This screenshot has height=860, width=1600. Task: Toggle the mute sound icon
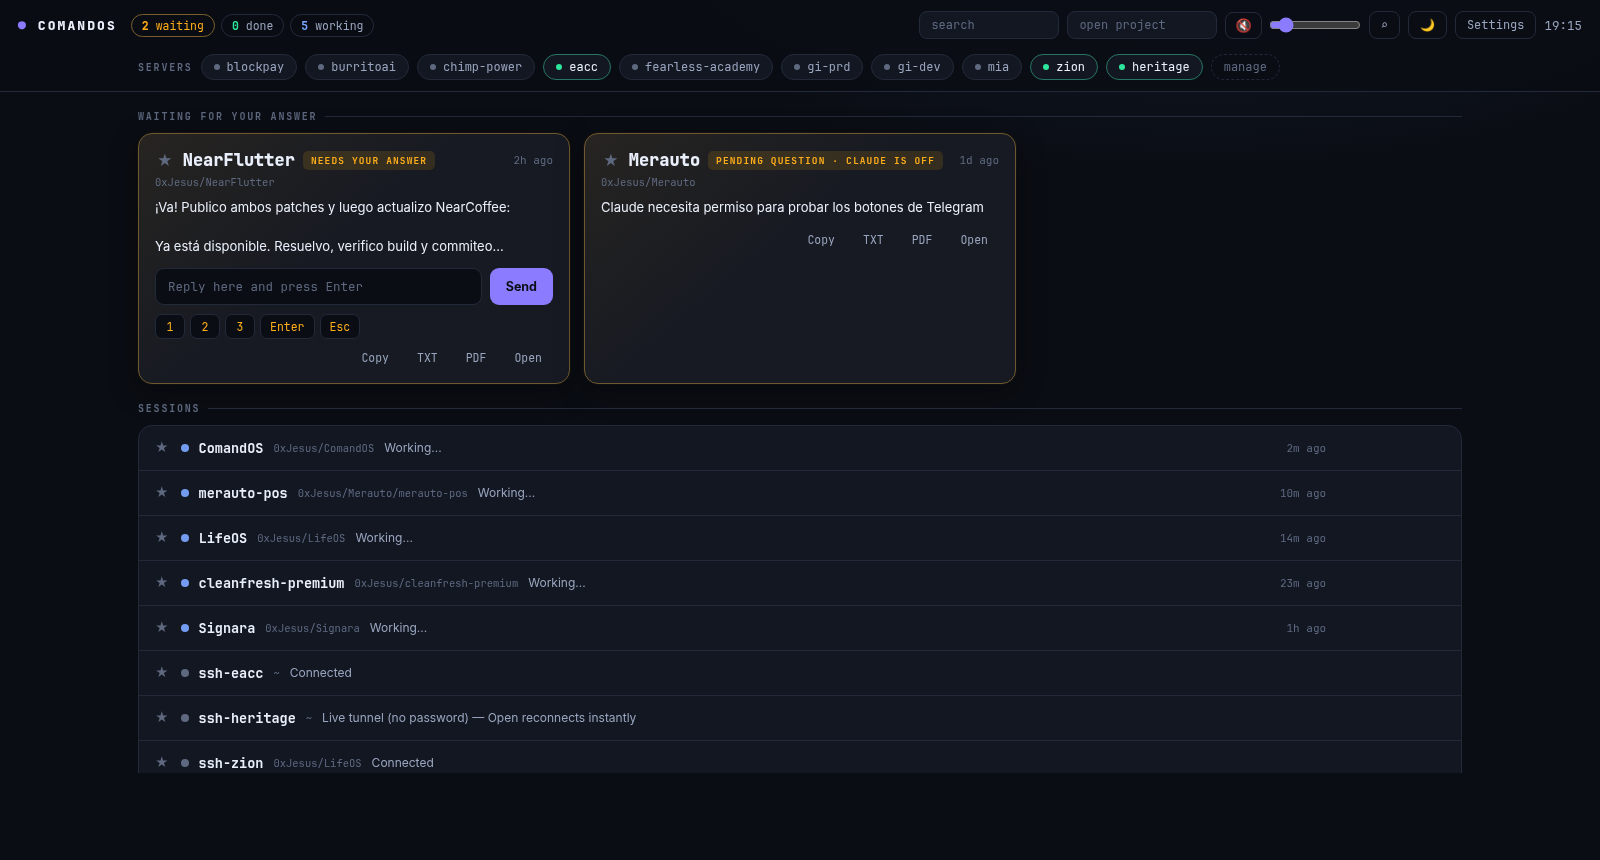[1243, 25]
